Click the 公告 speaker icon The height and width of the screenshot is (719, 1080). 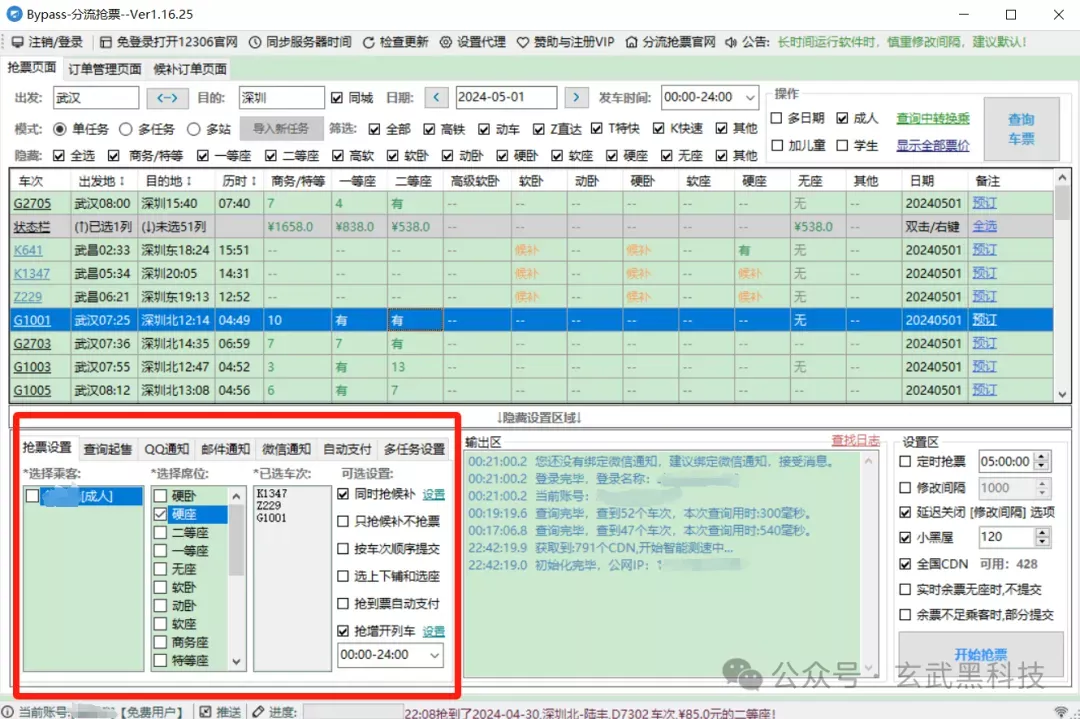pyautogui.click(x=731, y=42)
